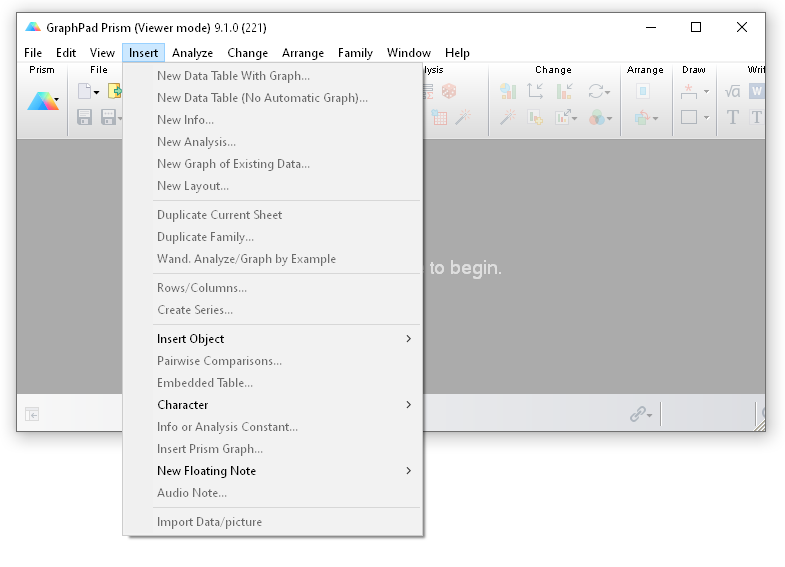Click the resize graph icon
The width and height of the screenshot is (785, 567).
(562, 118)
